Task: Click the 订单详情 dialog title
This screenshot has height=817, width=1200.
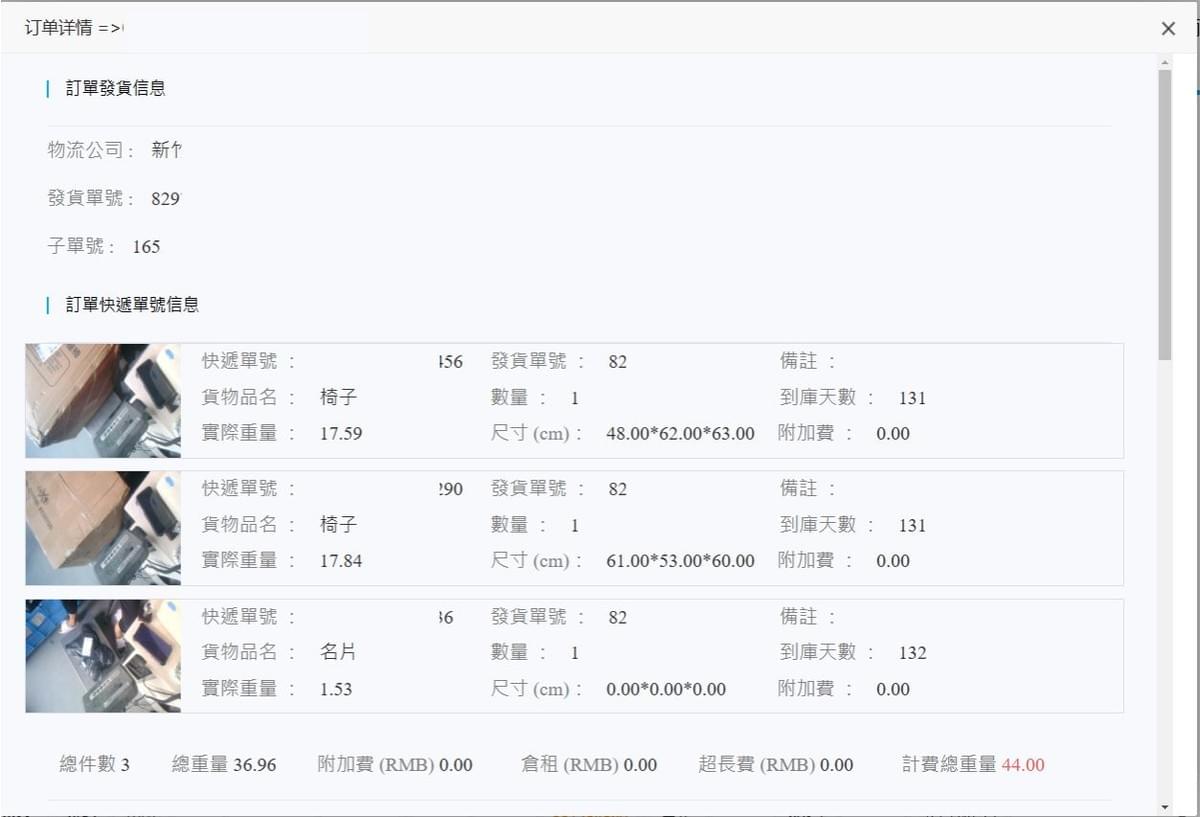Action: click(73, 28)
